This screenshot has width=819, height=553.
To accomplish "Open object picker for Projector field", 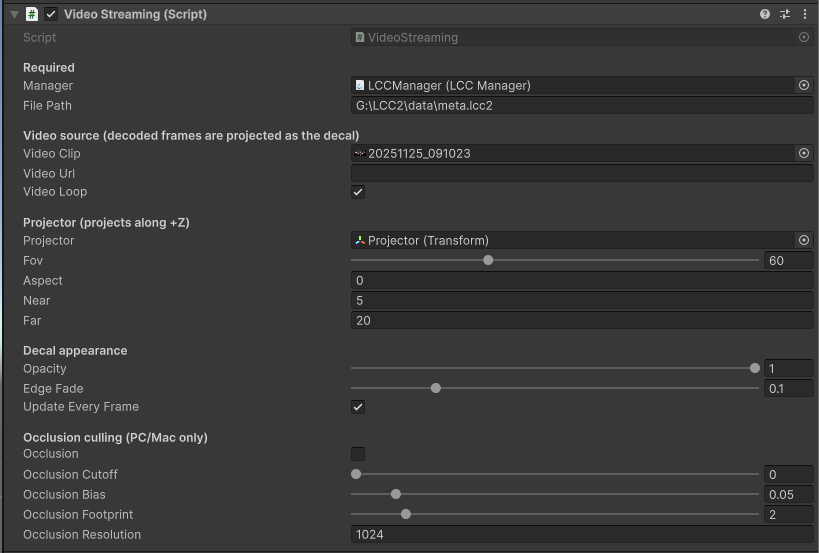I will pos(804,240).
